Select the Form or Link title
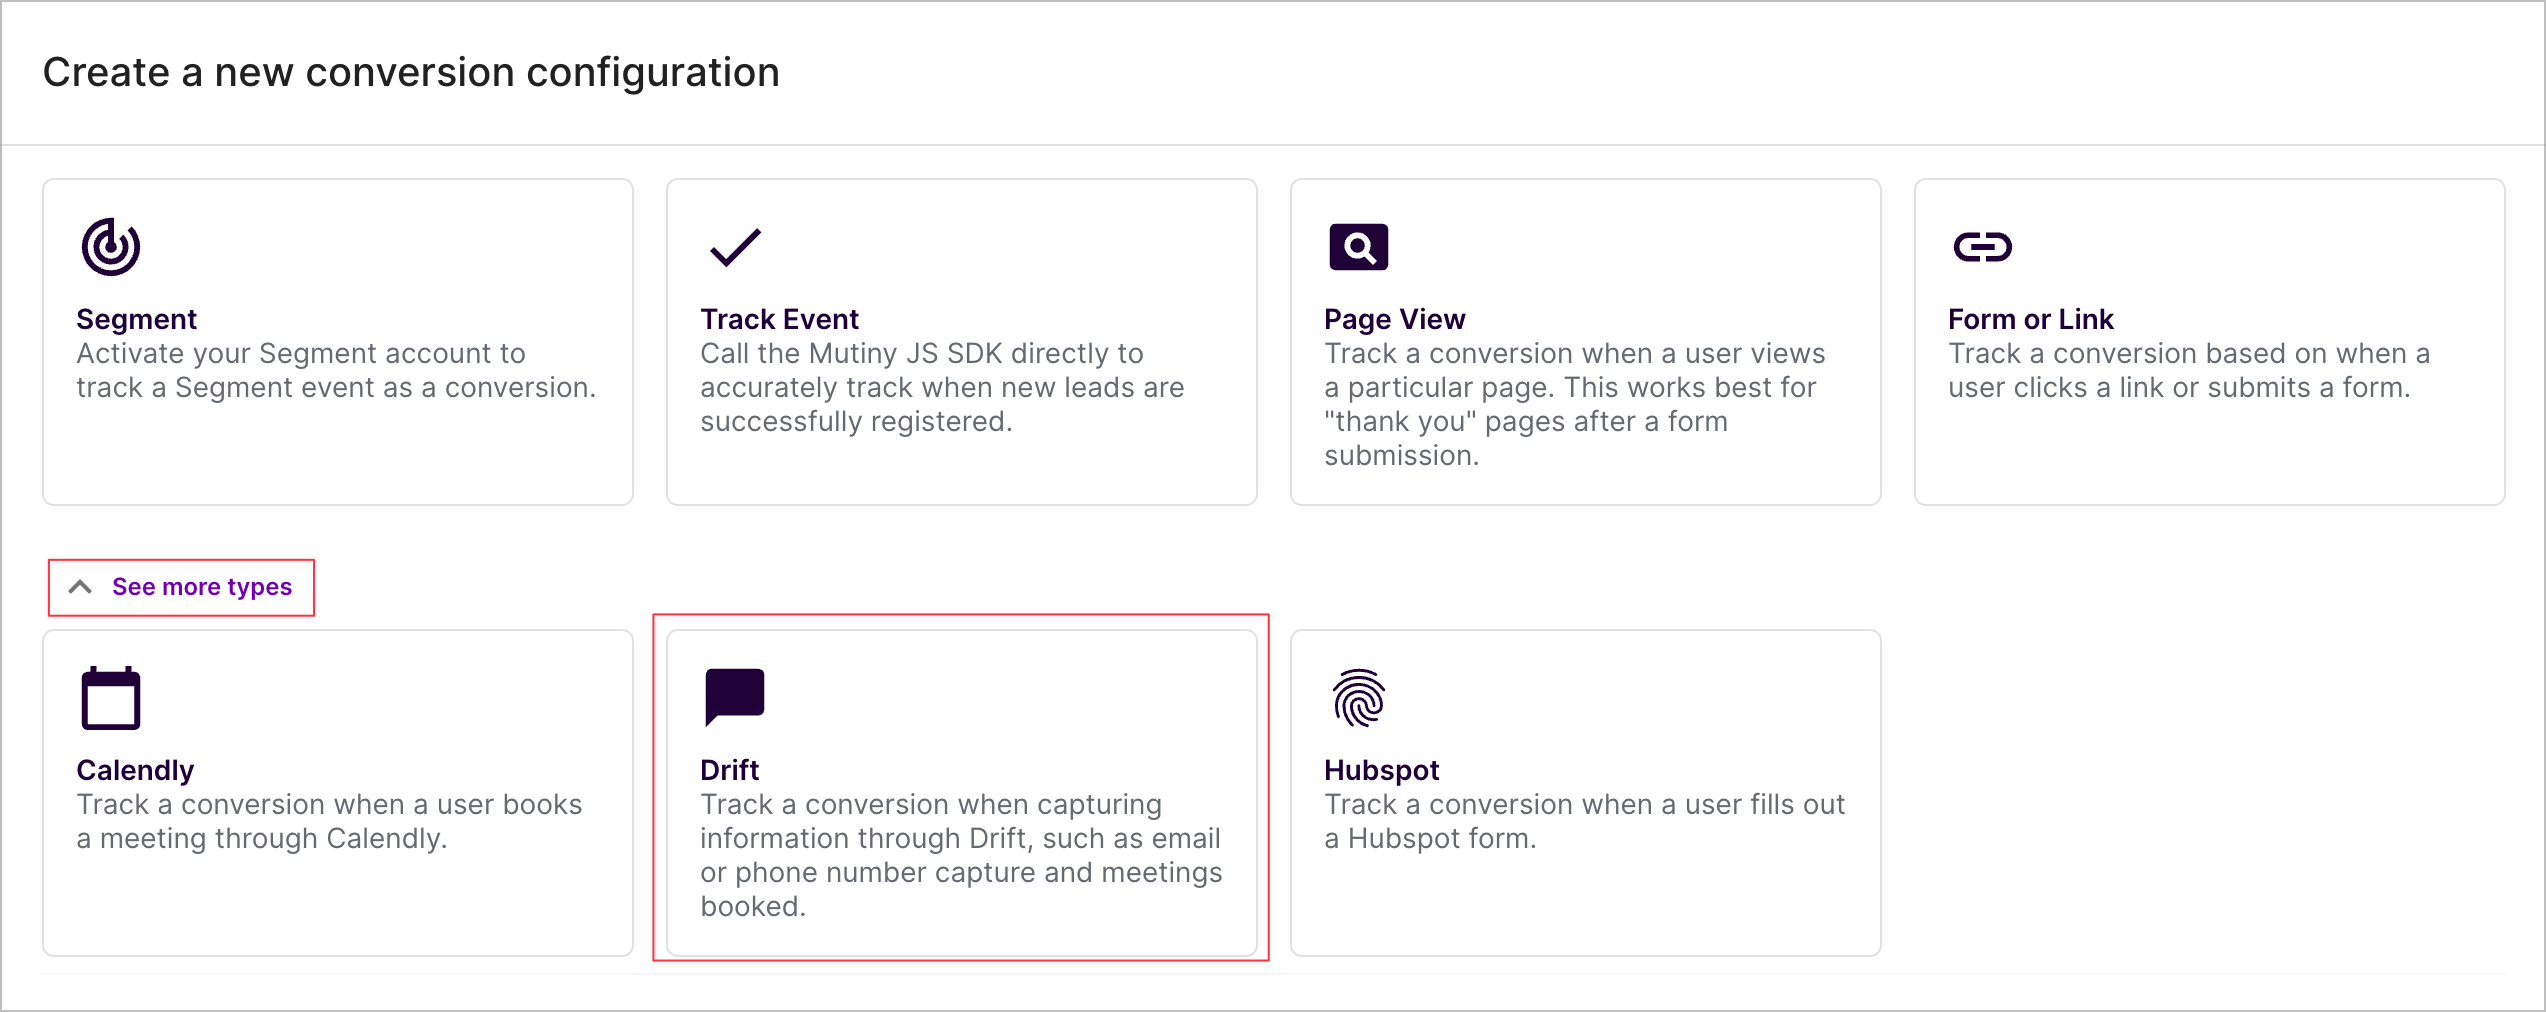Viewport: 2546px width, 1012px height. pyautogui.click(x=2030, y=319)
